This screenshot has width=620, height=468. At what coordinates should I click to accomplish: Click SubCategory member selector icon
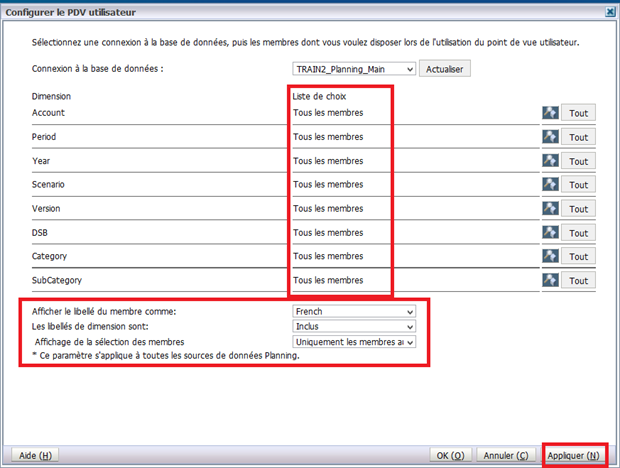(549, 281)
